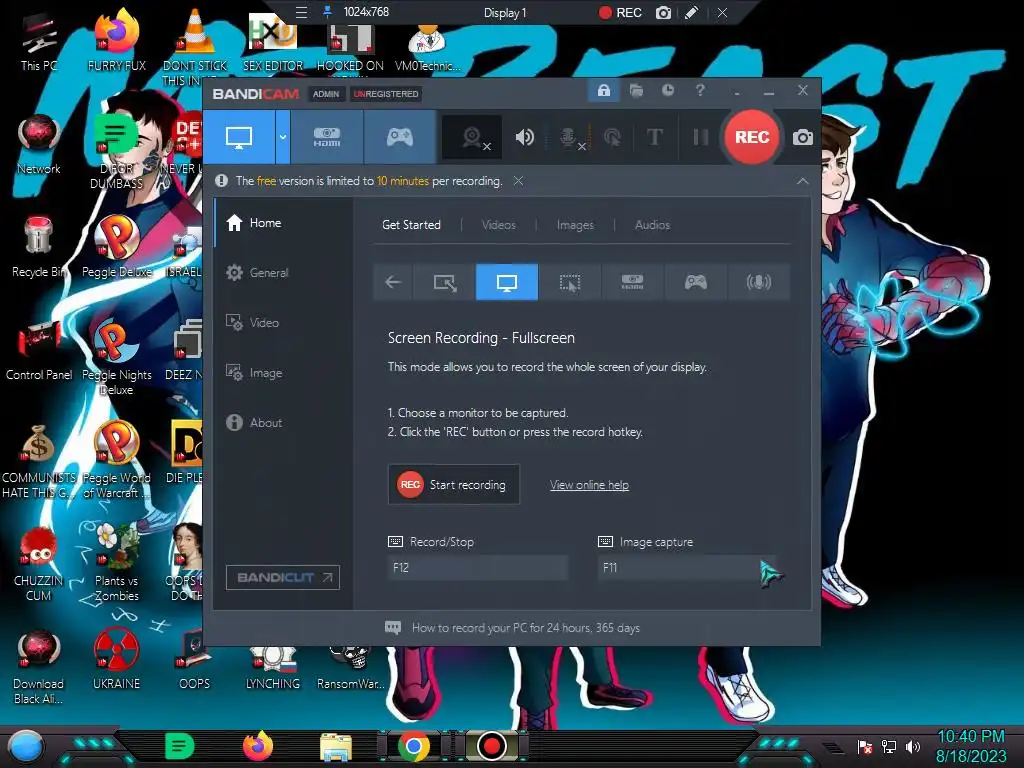This screenshot has height=768, width=1024.
Task: Click the volume icon in system tray
Action: pos(913,746)
